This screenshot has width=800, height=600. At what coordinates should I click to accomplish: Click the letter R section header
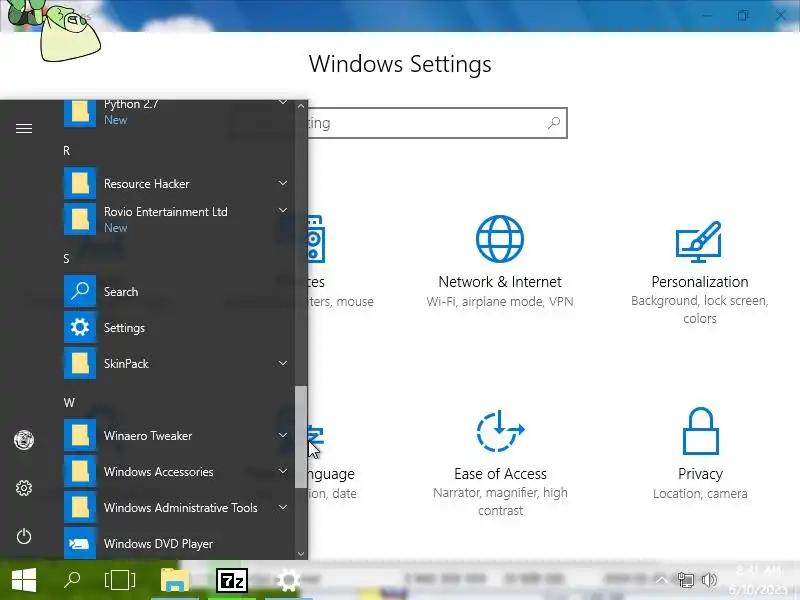click(67, 151)
